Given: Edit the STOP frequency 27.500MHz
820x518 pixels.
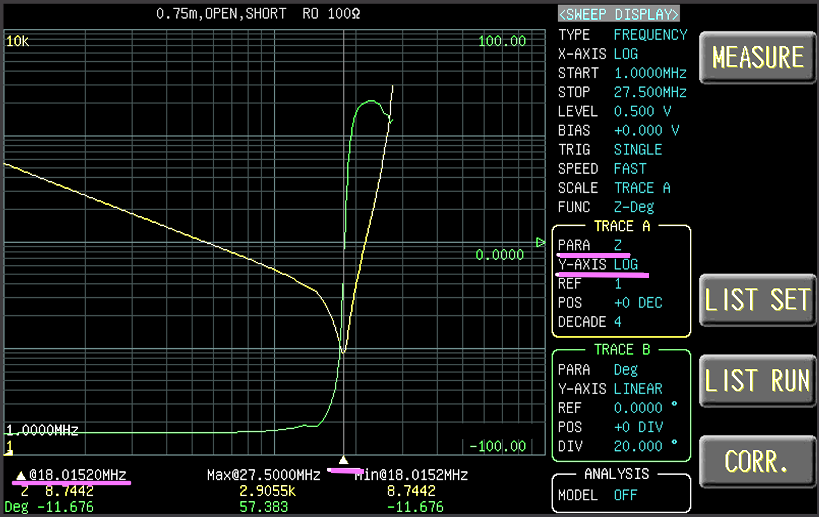Looking at the screenshot, I should click(650, 92).
